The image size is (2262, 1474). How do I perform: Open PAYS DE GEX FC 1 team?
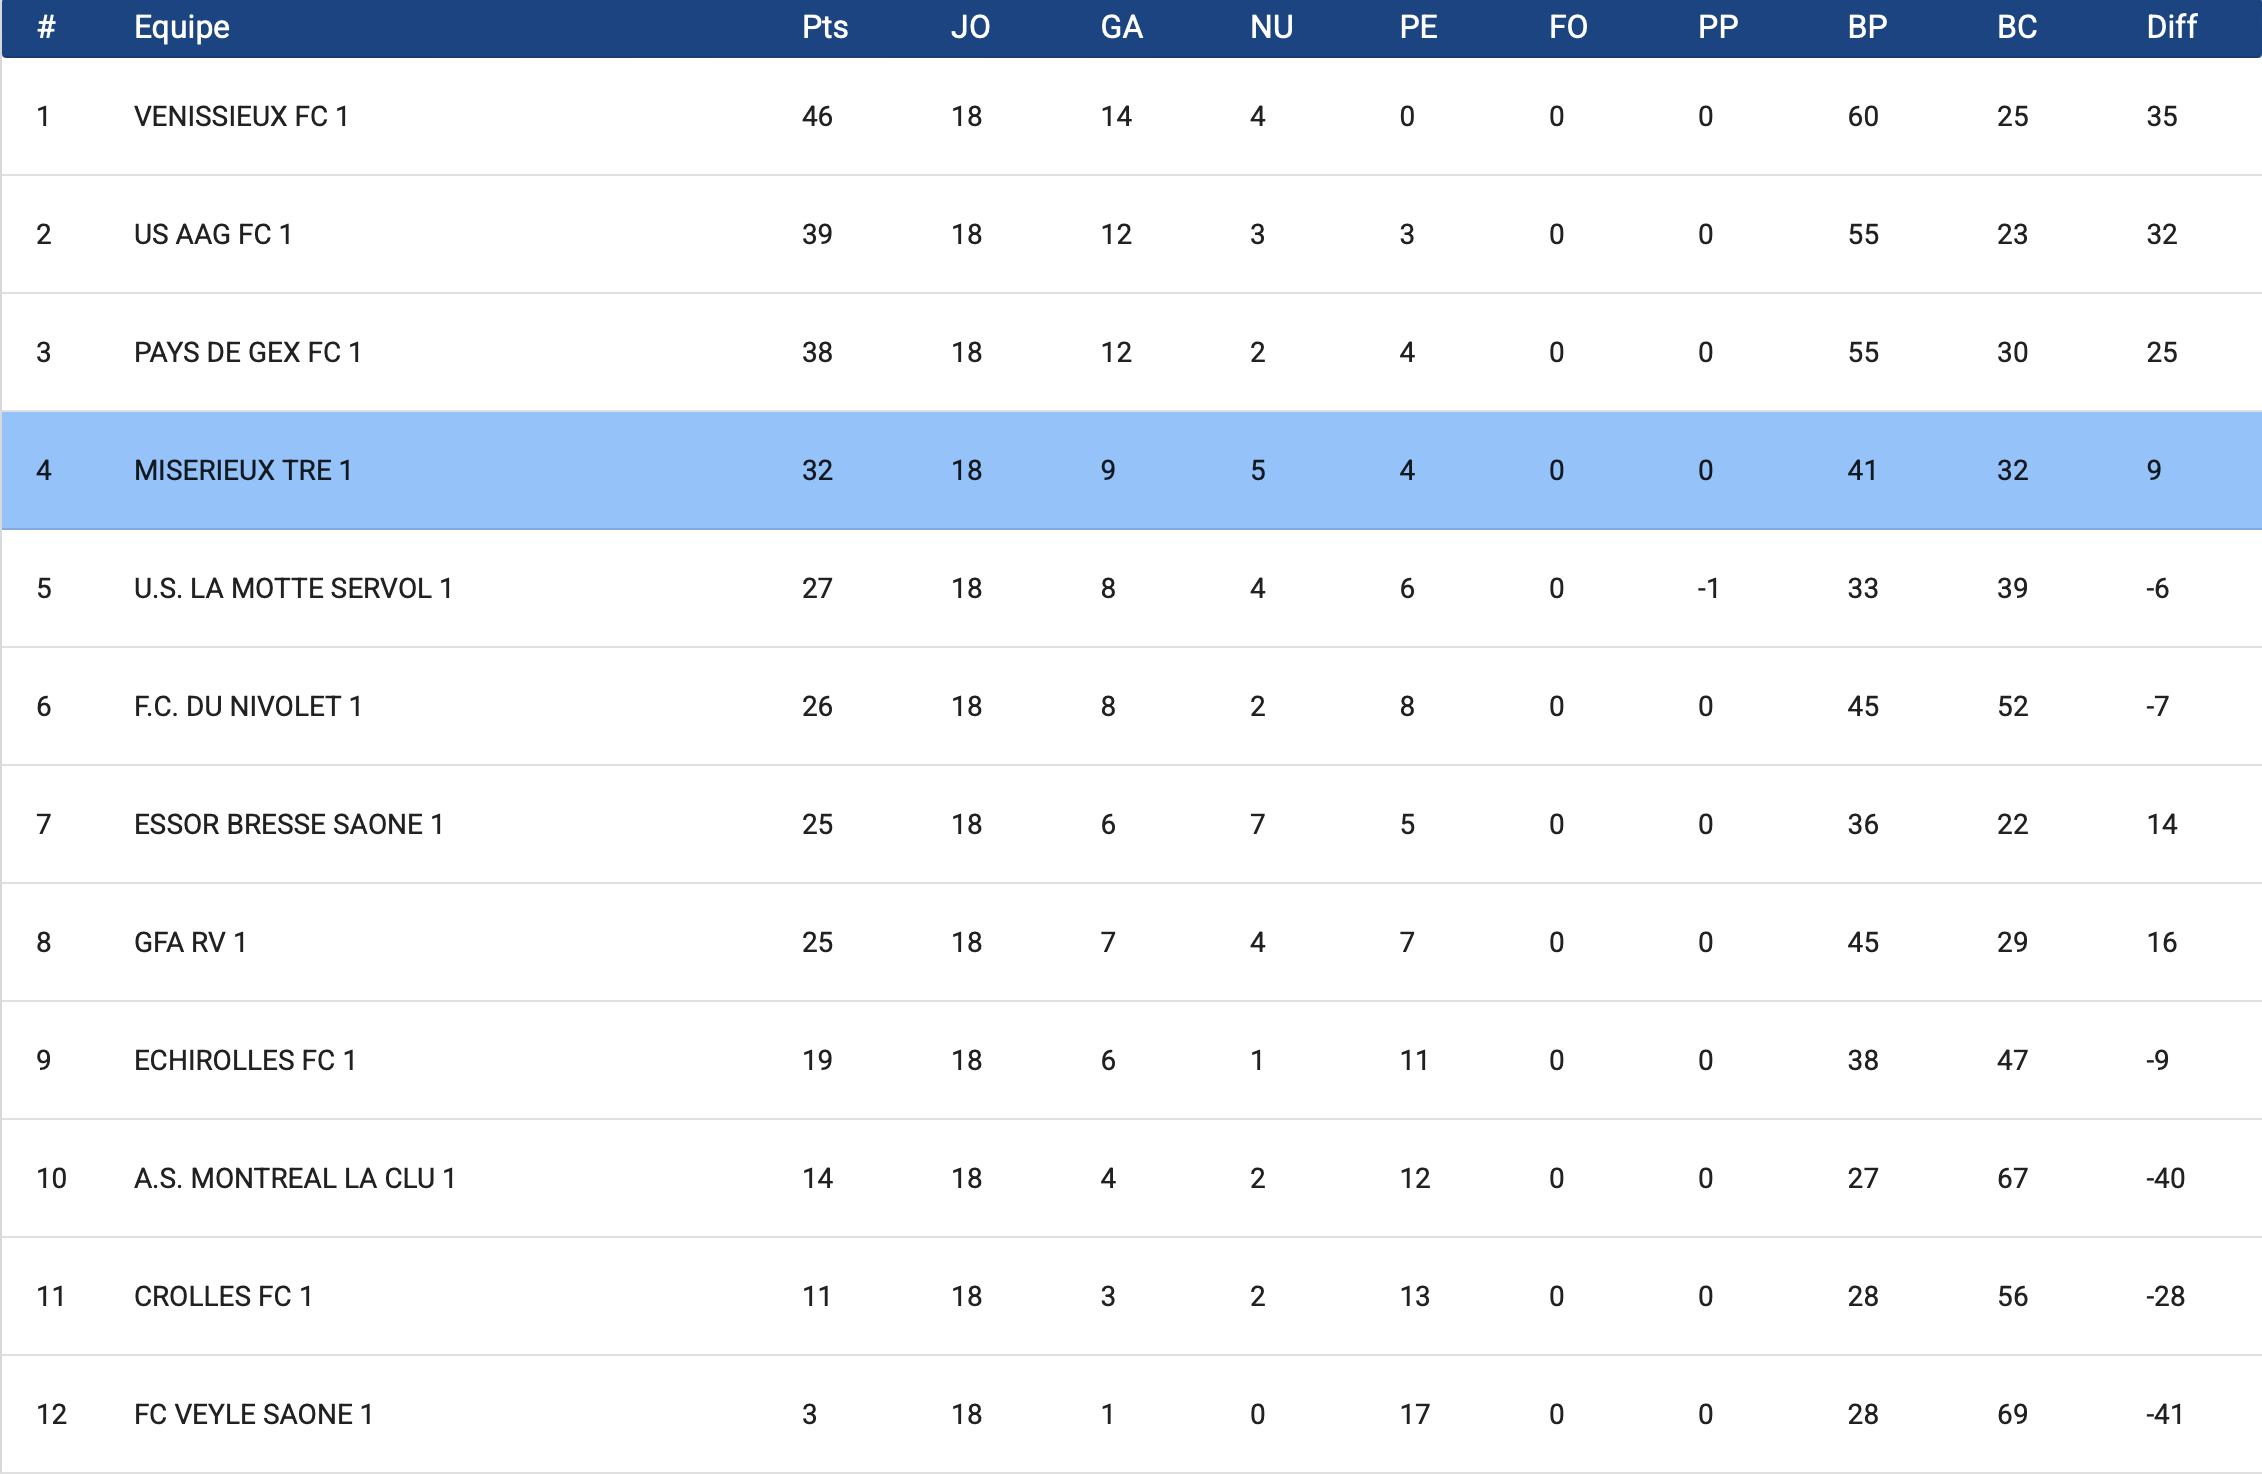247,353
